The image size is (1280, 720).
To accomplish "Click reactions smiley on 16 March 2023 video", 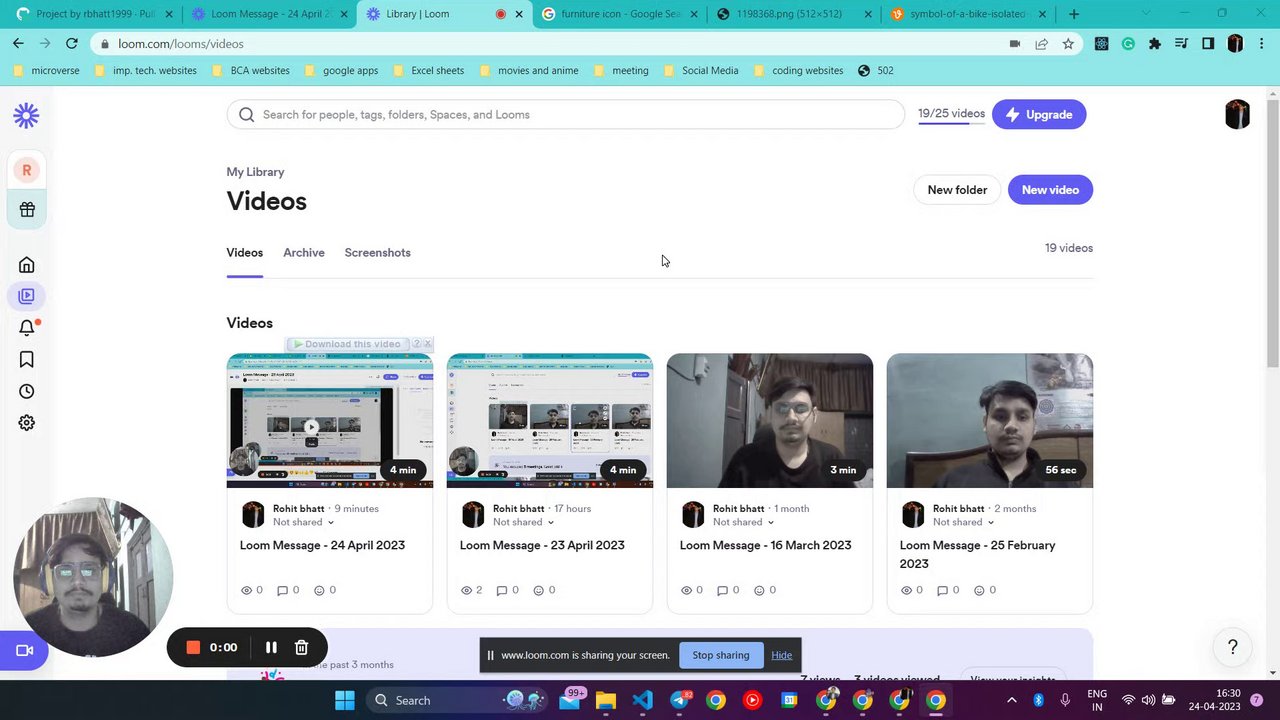I will [759, 591].
